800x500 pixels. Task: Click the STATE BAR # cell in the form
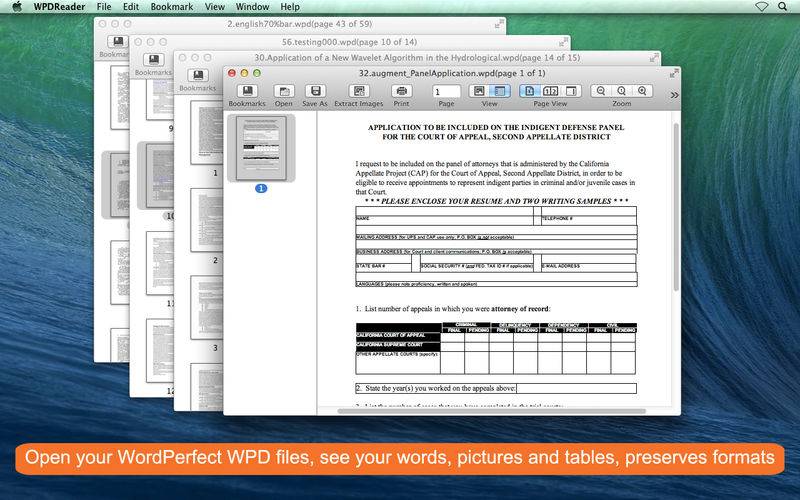tap(383, 262)
